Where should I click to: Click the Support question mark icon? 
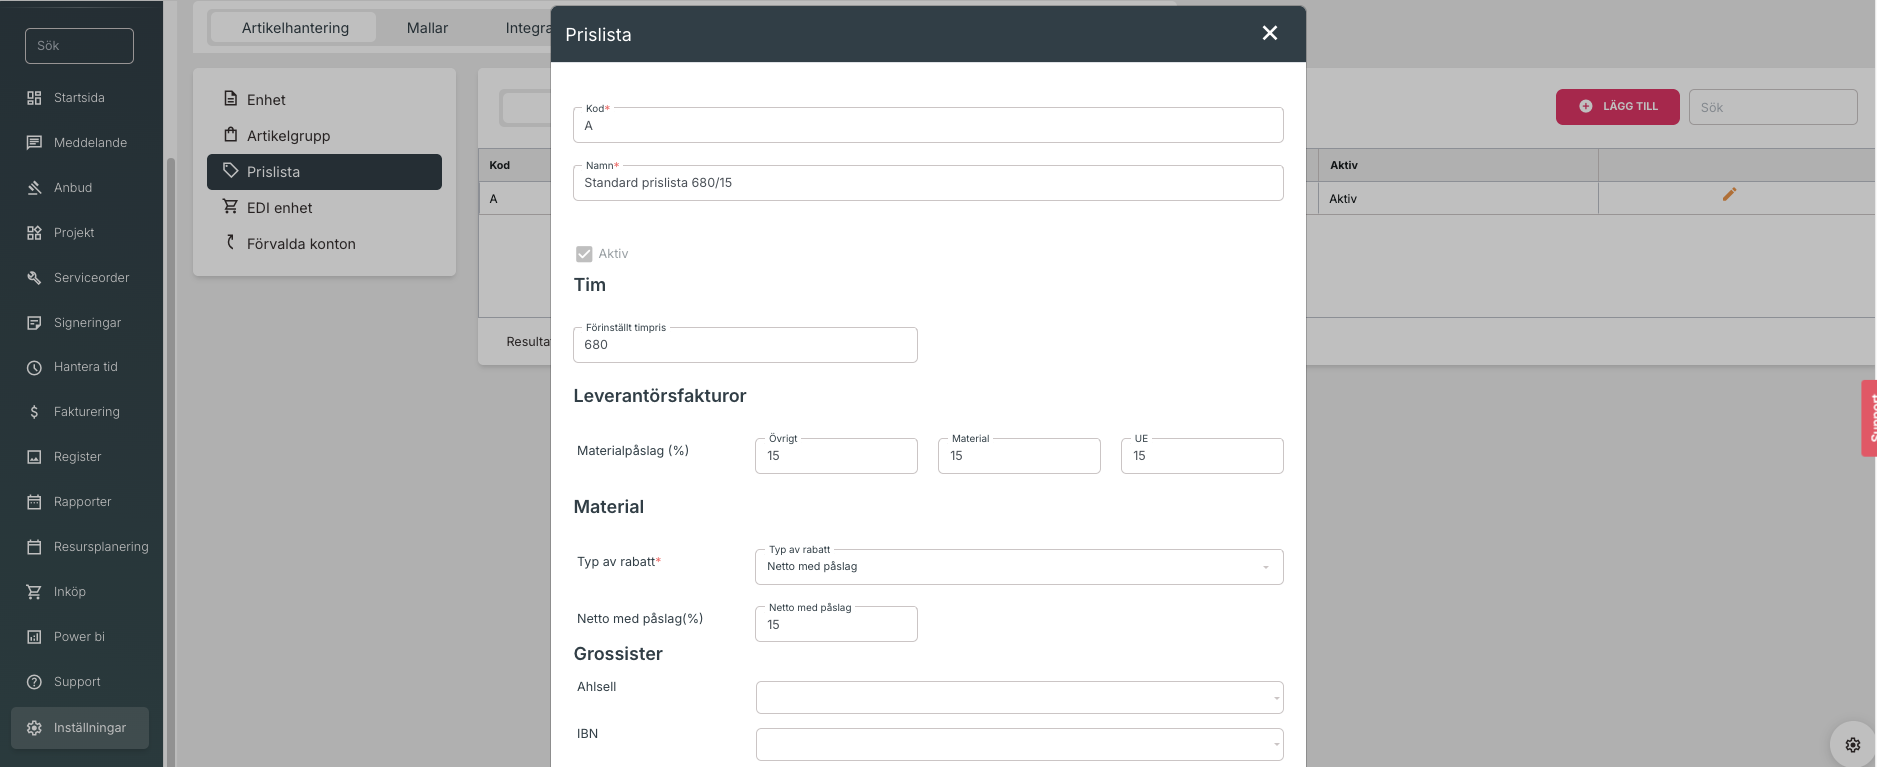coord(34,682)
